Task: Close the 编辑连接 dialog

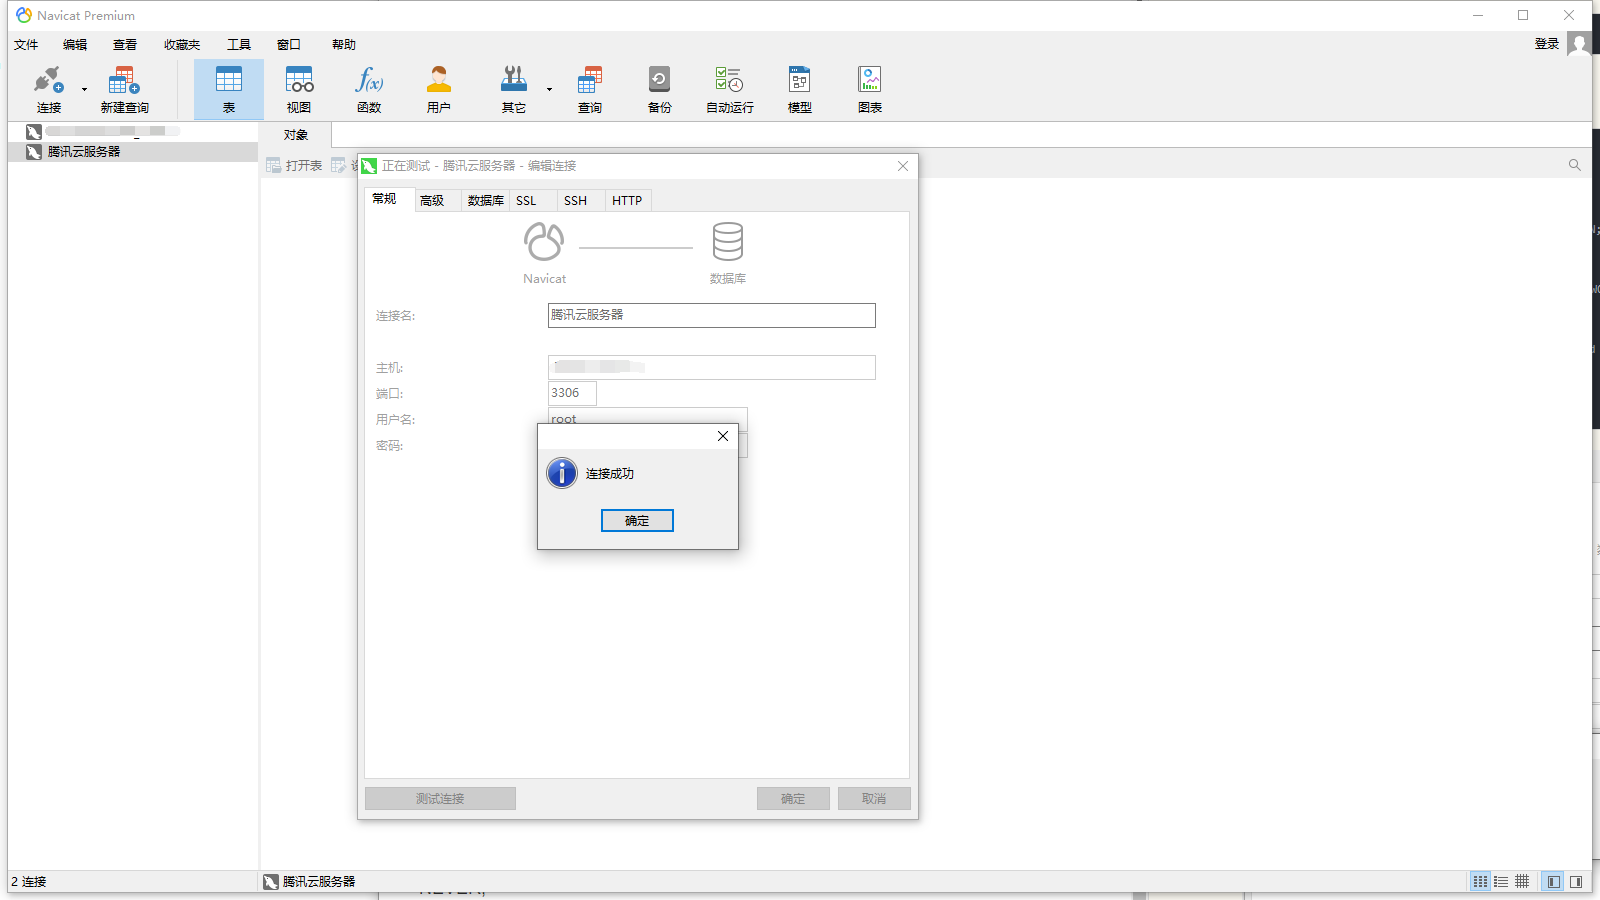Action: tap(903, 166)
